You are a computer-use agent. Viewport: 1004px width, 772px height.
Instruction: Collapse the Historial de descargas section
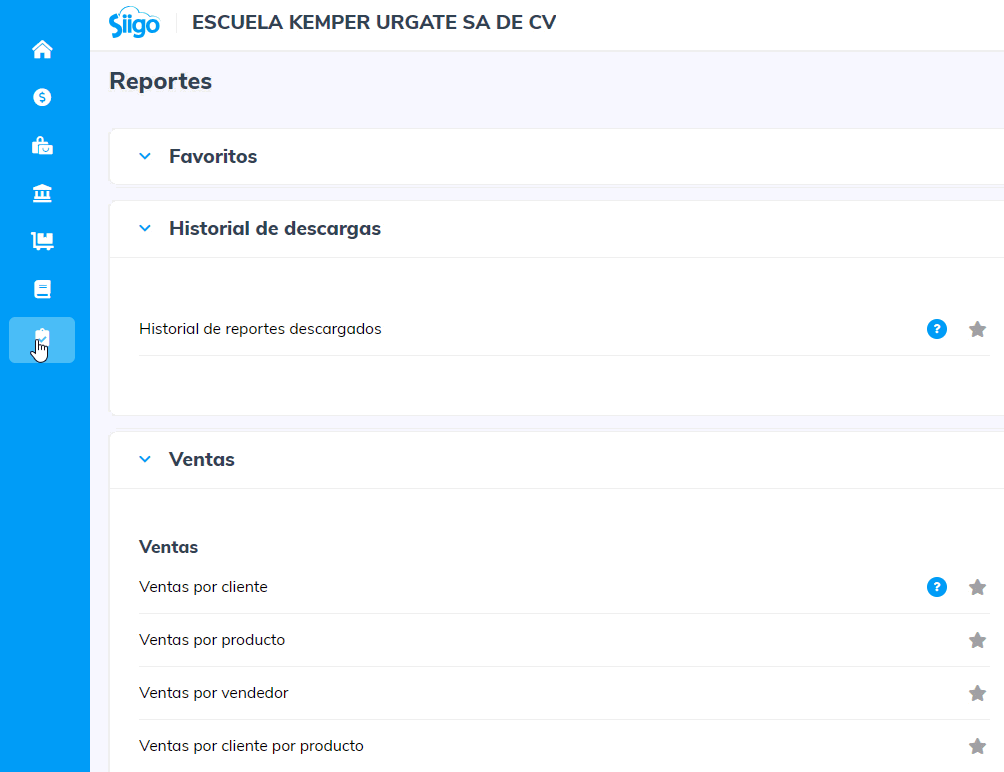145,229
